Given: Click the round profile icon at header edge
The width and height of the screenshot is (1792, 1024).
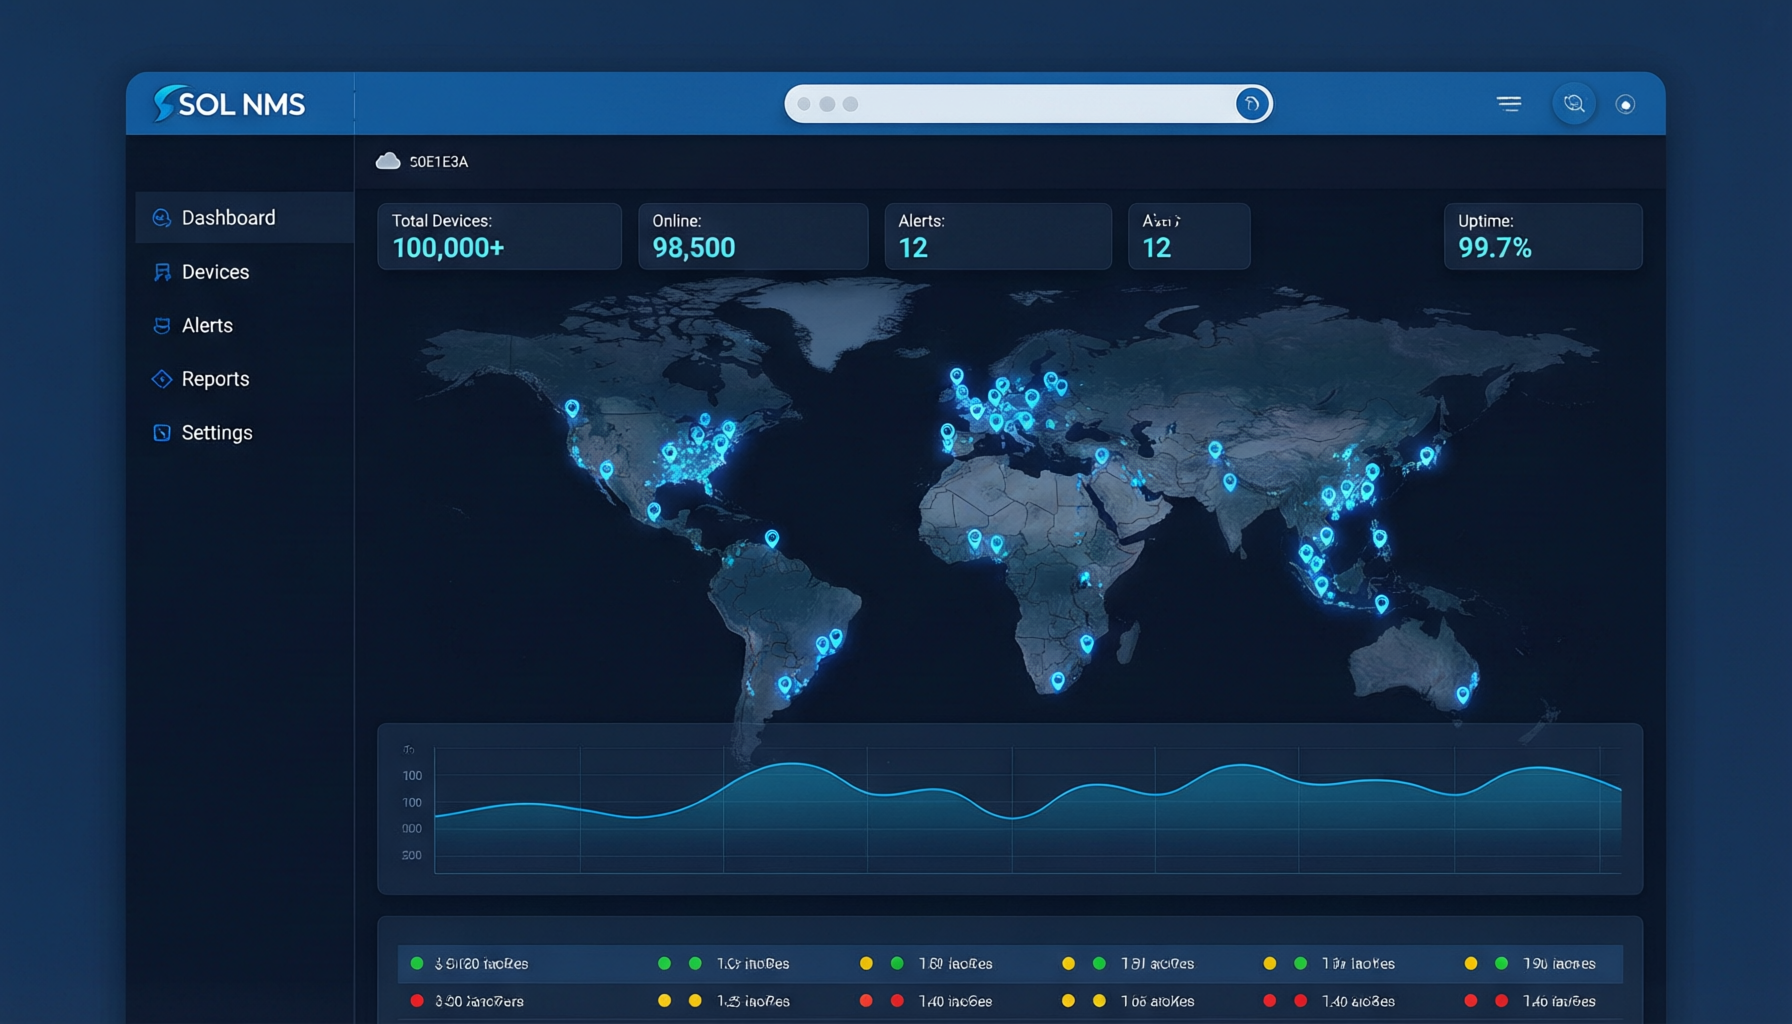Looking at the screenshot, I should (x=1625, y=104).
